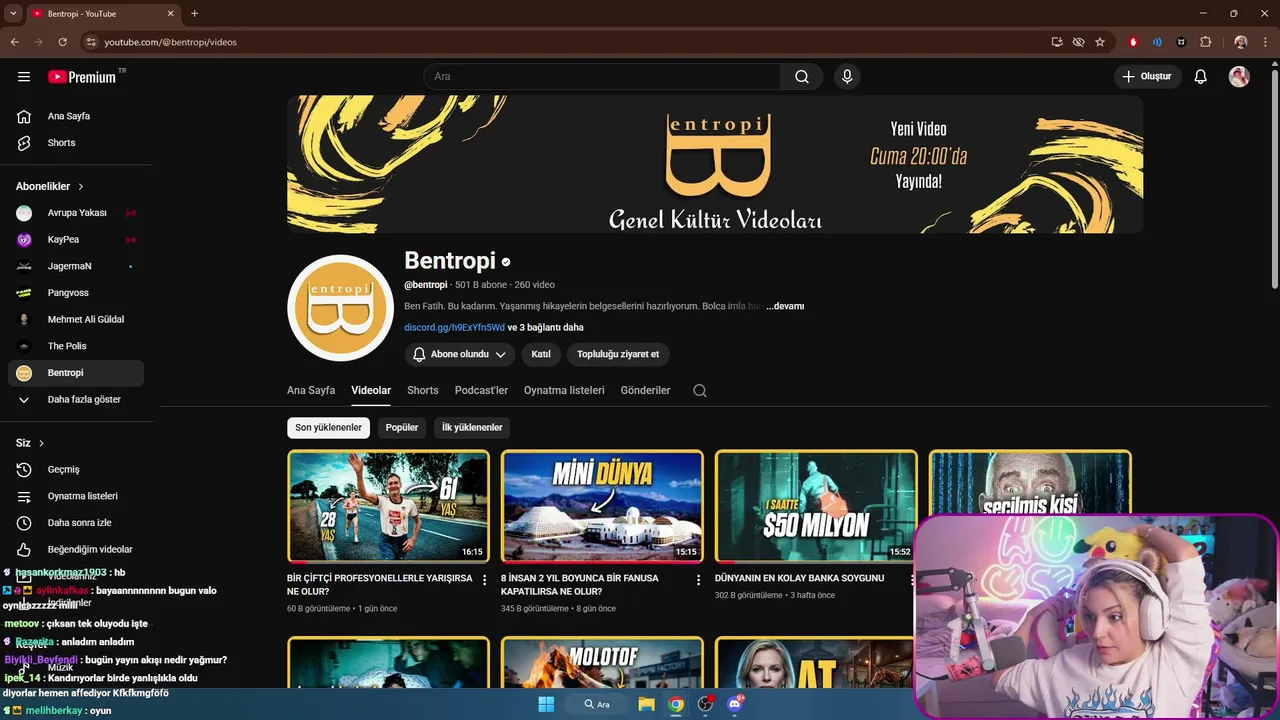Viewport: 1280px width, 720px height.
Task: Bookmark this page with the star icon
Action: click(x=1100, y=42)
